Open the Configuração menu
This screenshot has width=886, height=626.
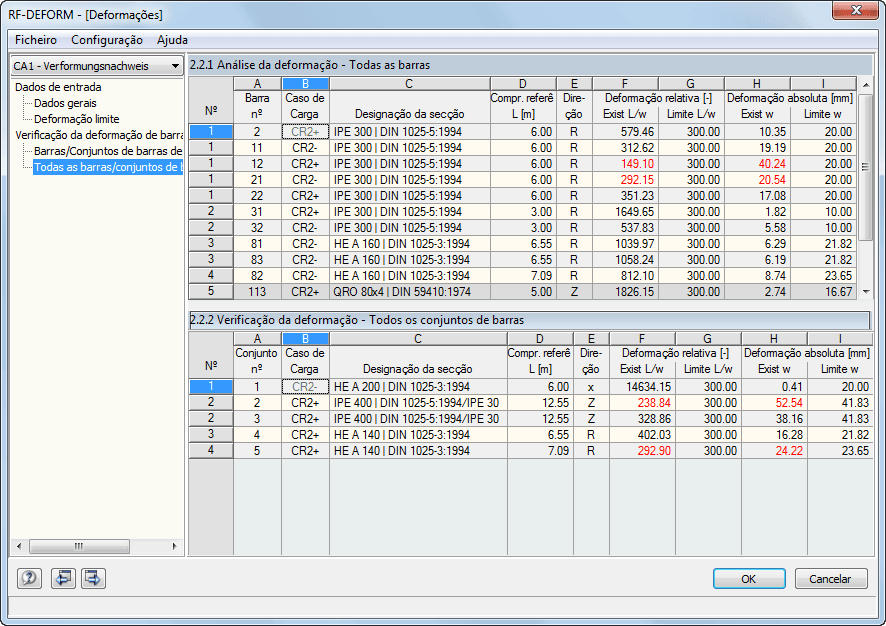(x=107, y=40)
